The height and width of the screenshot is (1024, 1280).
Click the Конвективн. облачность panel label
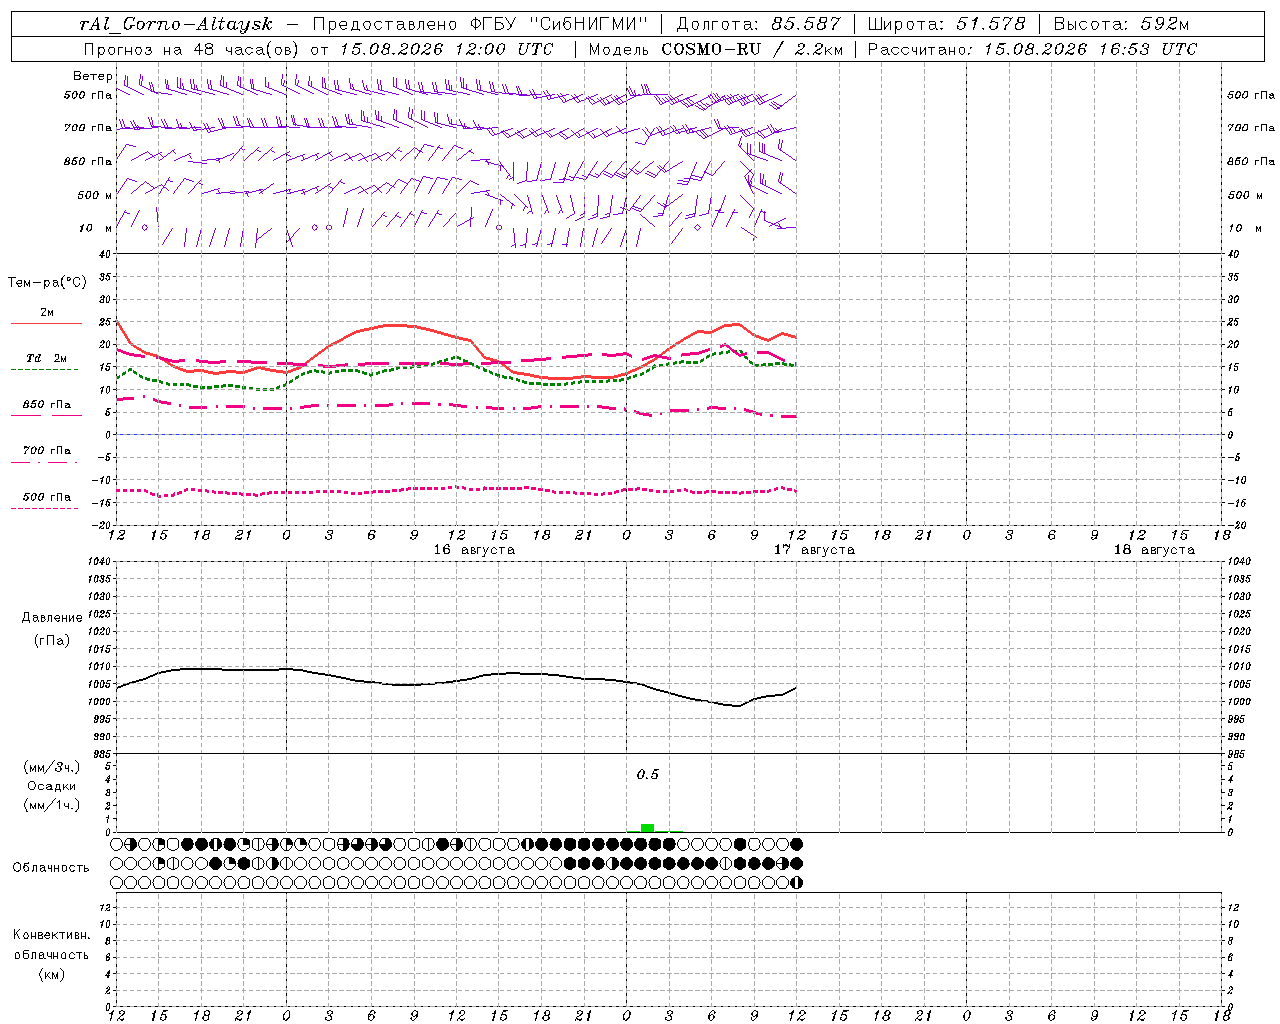51,954
